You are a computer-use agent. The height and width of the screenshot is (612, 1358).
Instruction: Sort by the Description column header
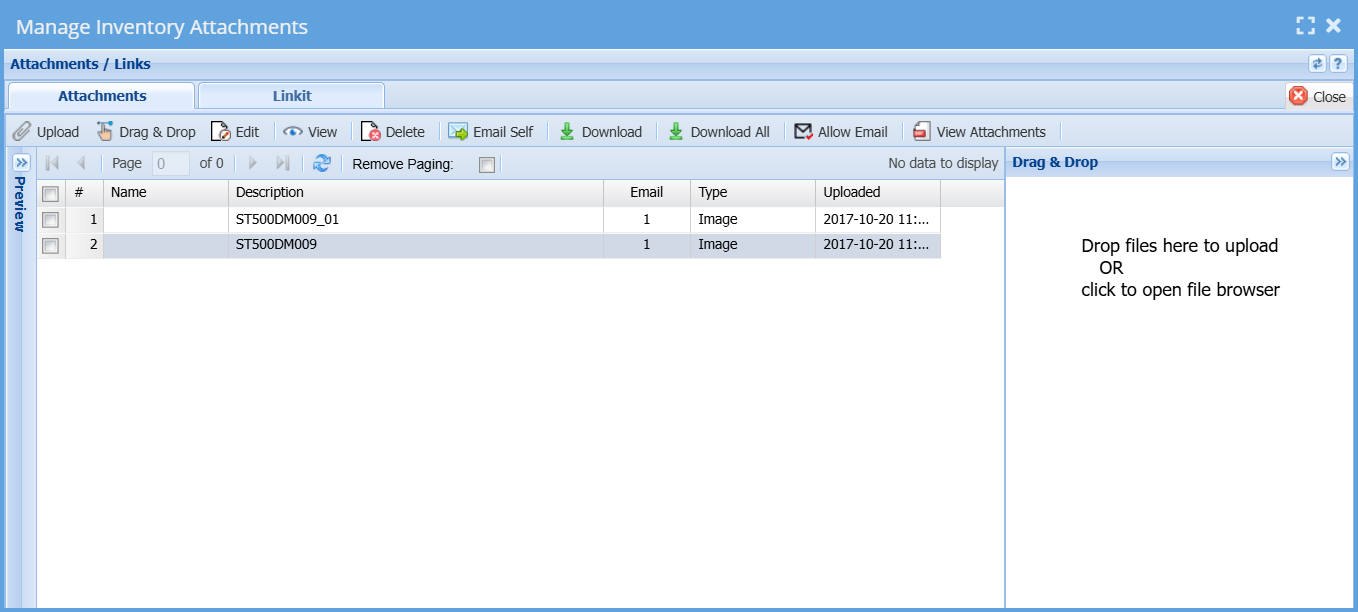pyautogui.click(x=415, y=193)
